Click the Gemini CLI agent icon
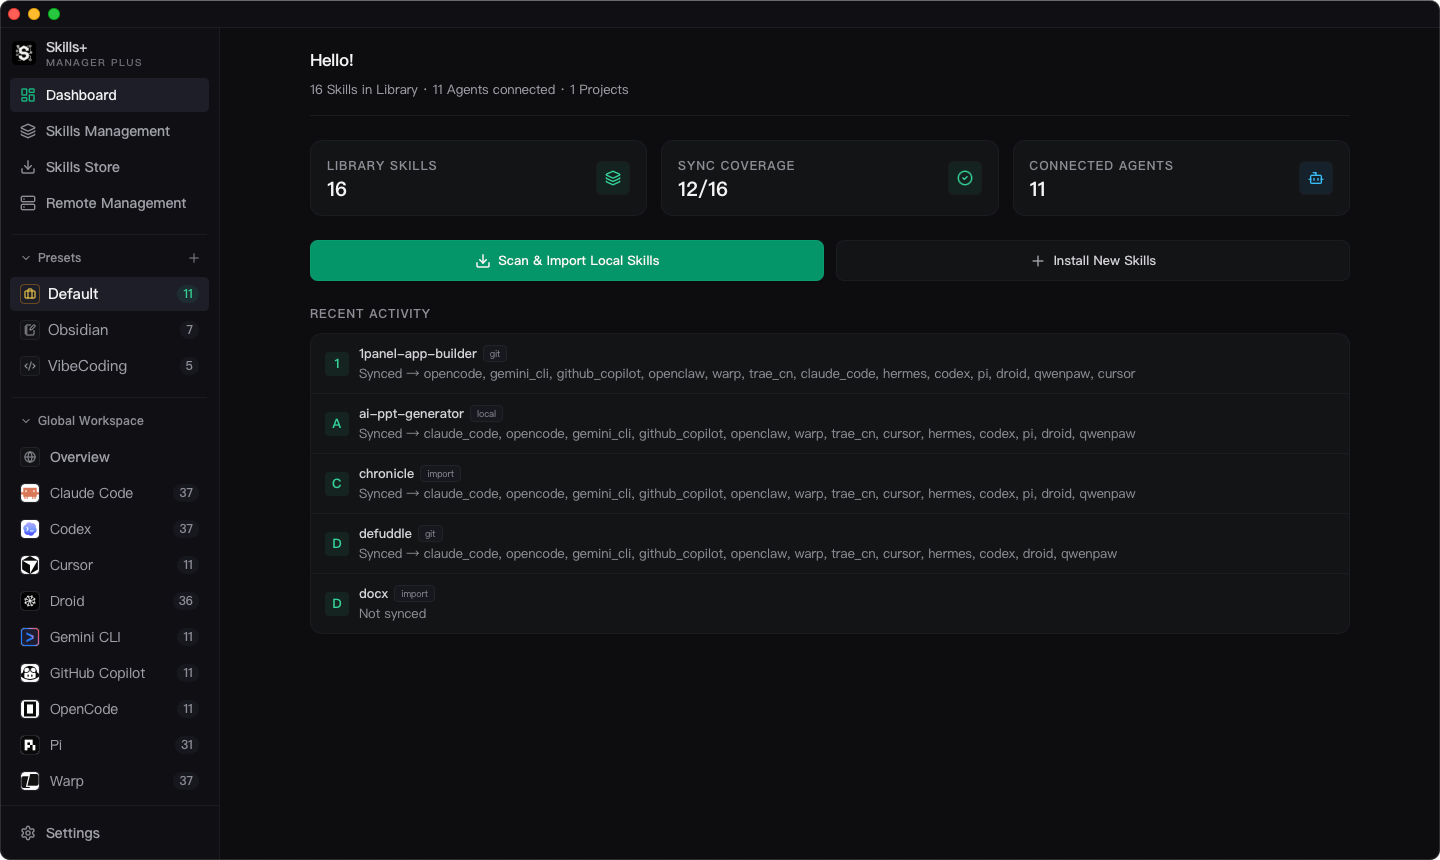Screen dimensions: 1440x860 coord(30,637)
